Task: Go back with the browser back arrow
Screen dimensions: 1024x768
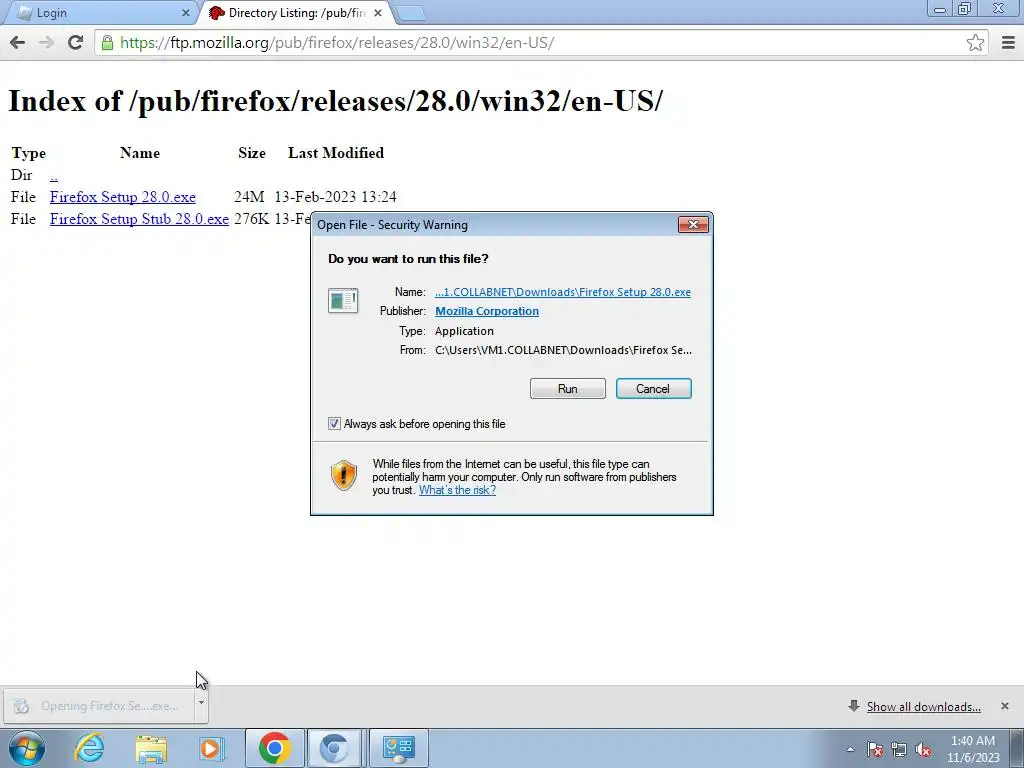Action: click(18, 42)
